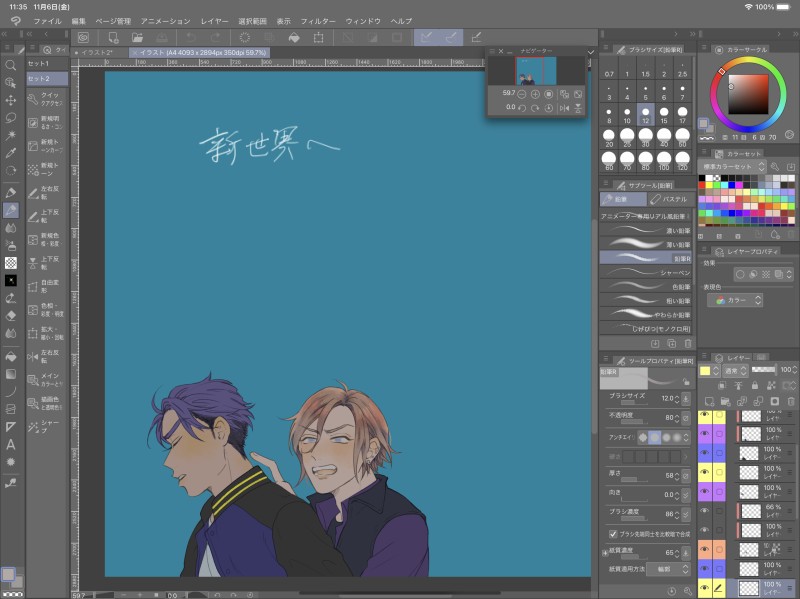Choose brush size 15 preset
Screen dimensions: 800x599
click(664, 115)
